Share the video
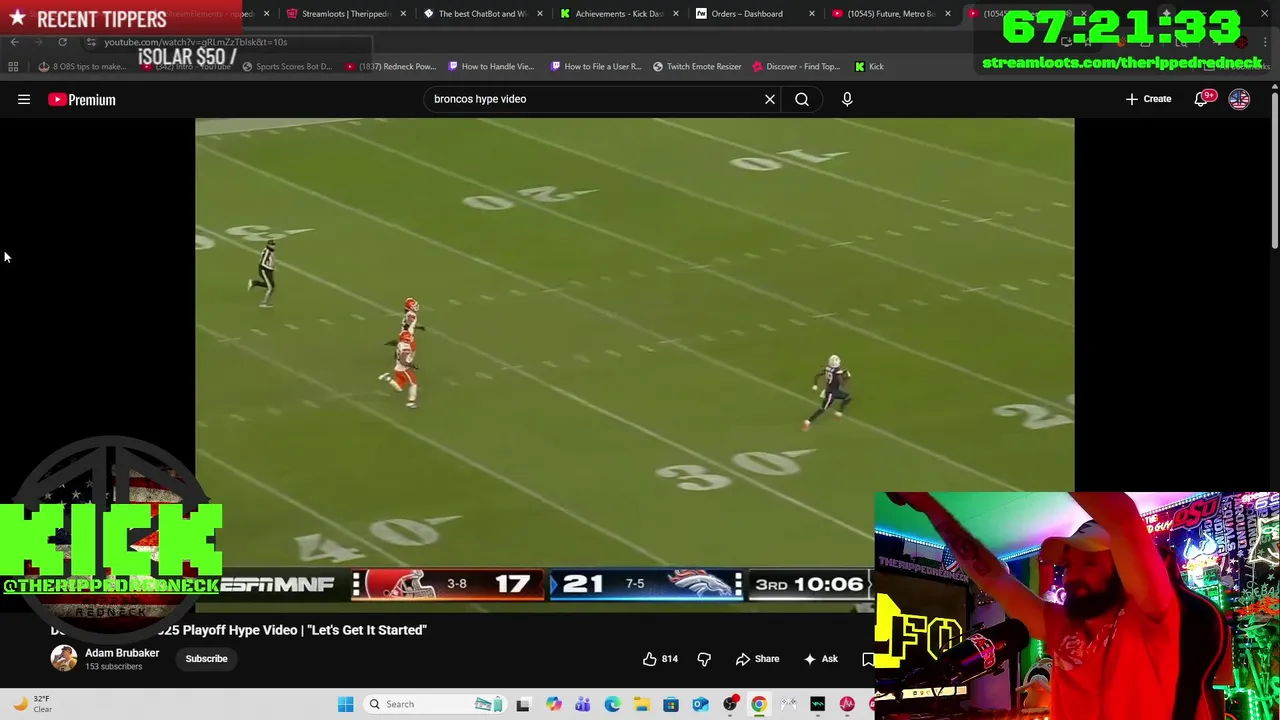1280x720 pixels. (757, 659)
